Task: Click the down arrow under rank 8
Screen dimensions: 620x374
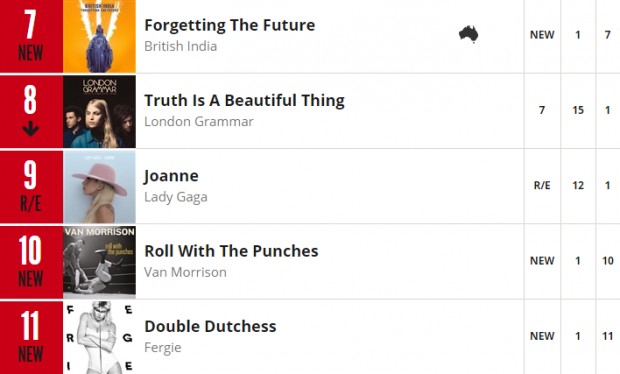Action: [30, 129]
